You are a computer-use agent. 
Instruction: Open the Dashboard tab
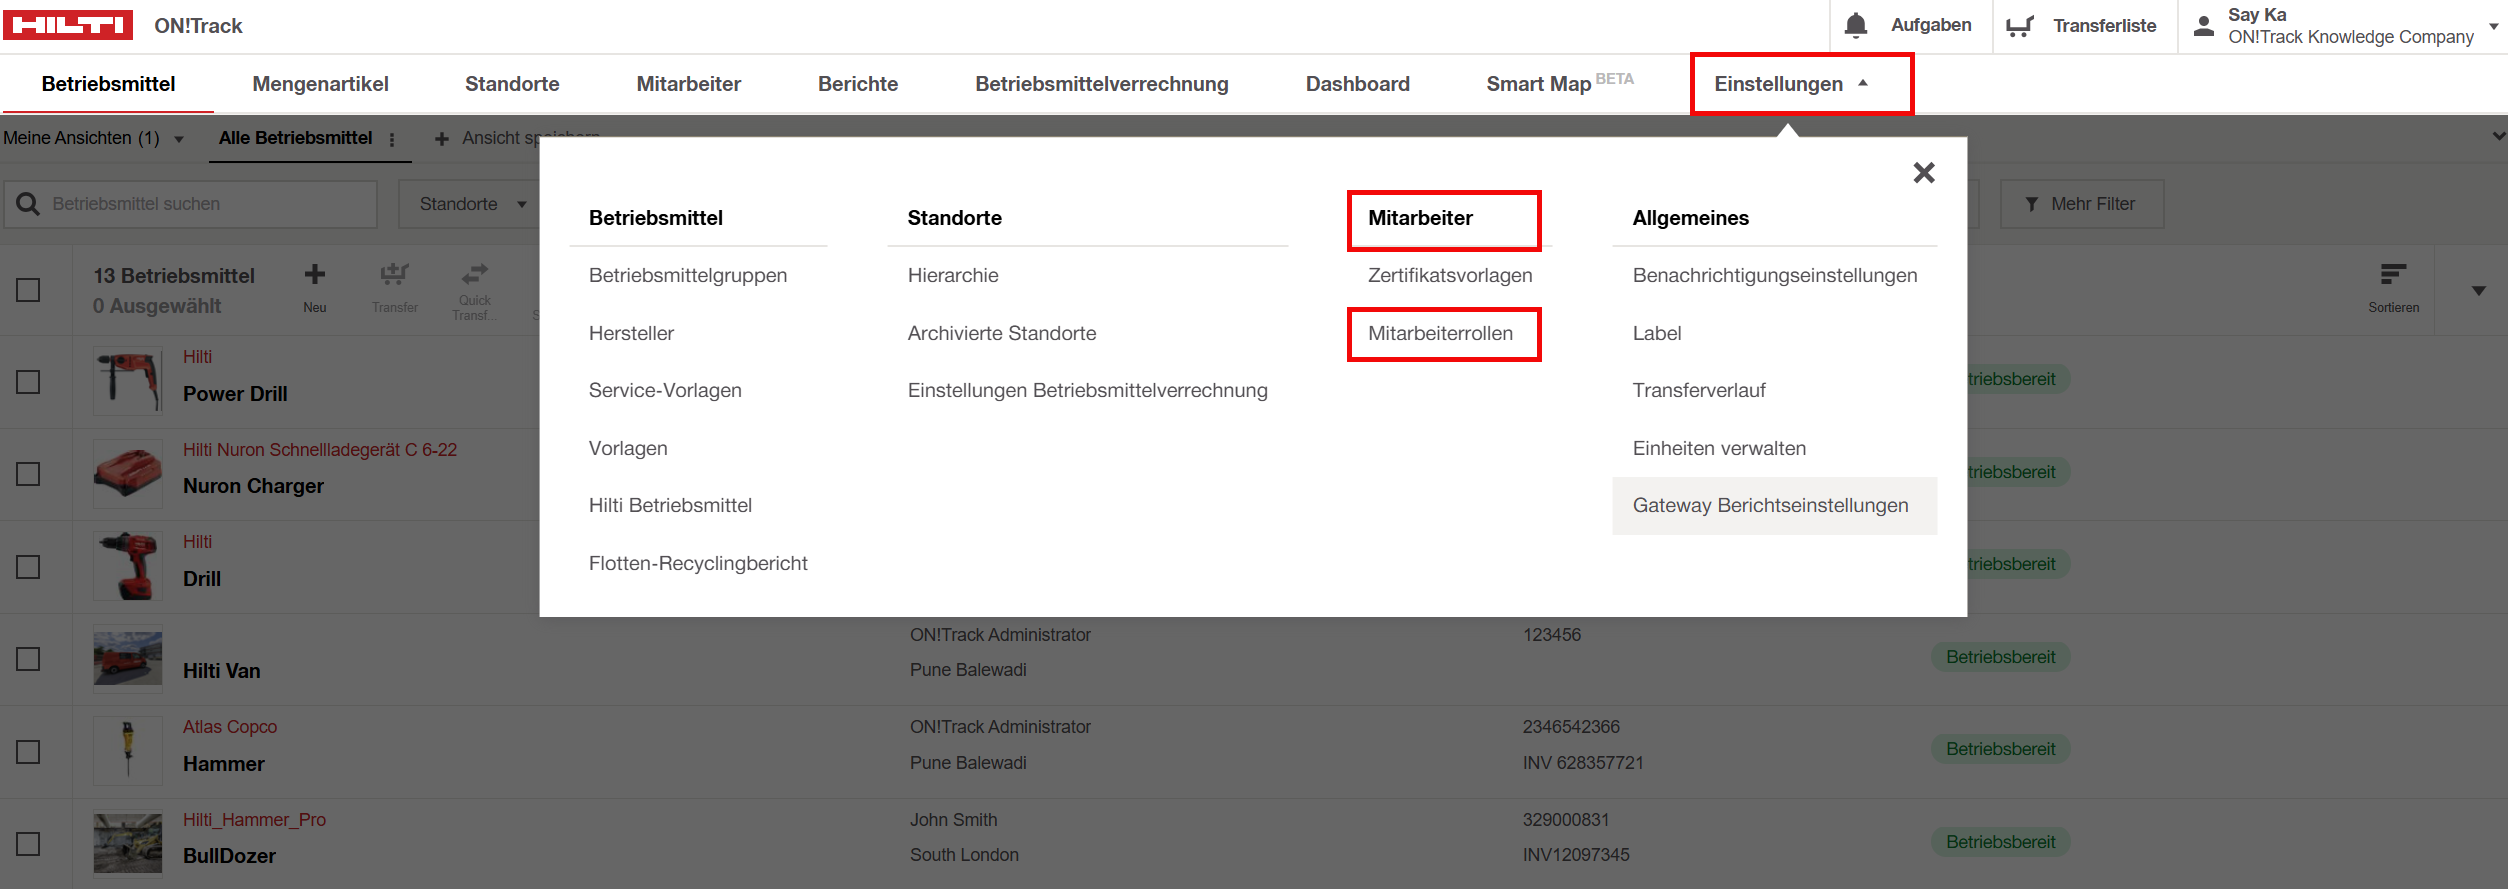click(1358, 84)
